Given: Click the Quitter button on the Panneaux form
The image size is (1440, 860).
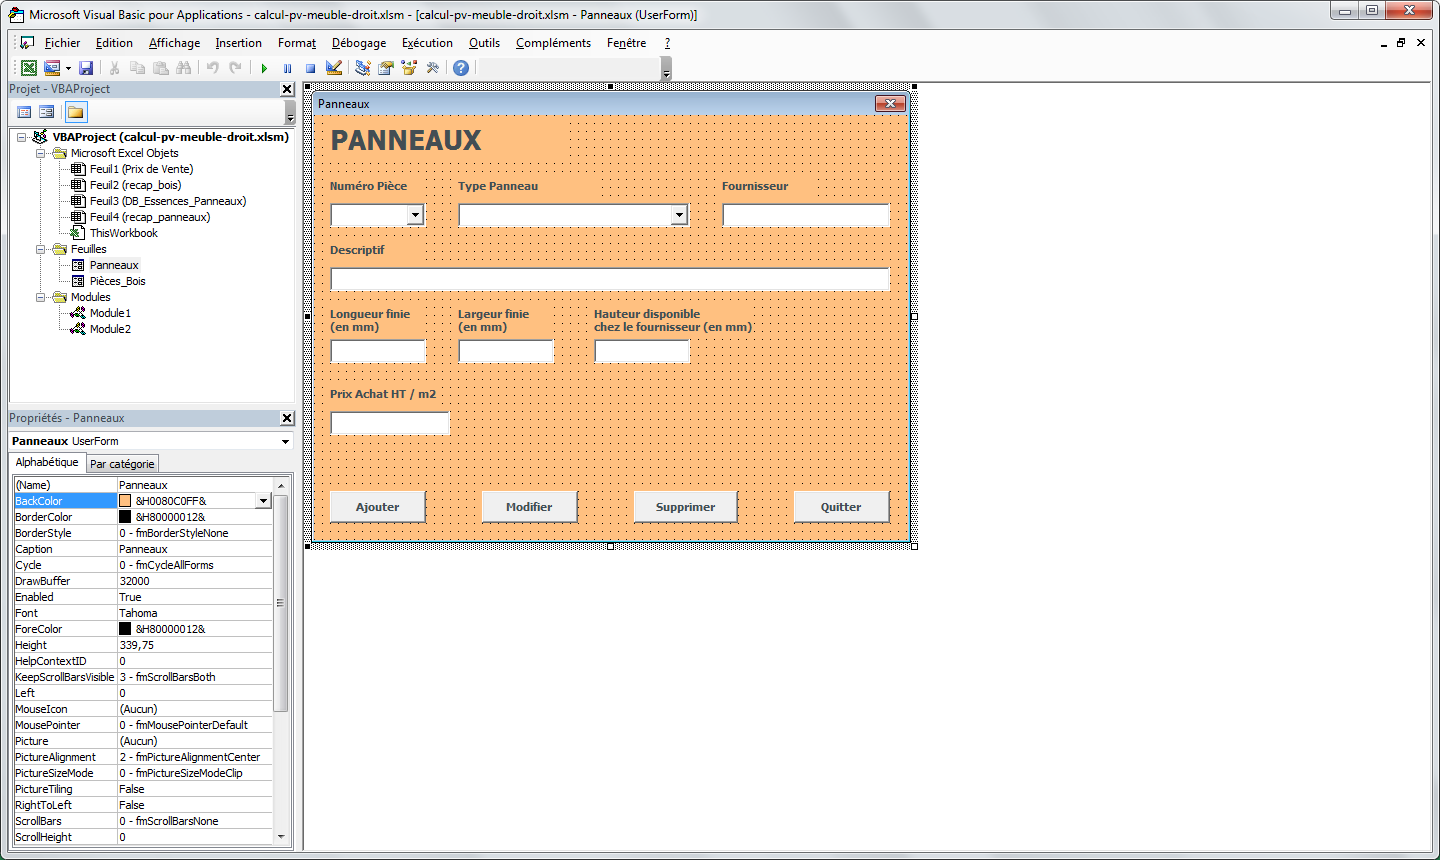Looking at the screenshot, I should [x=841, y=506].
